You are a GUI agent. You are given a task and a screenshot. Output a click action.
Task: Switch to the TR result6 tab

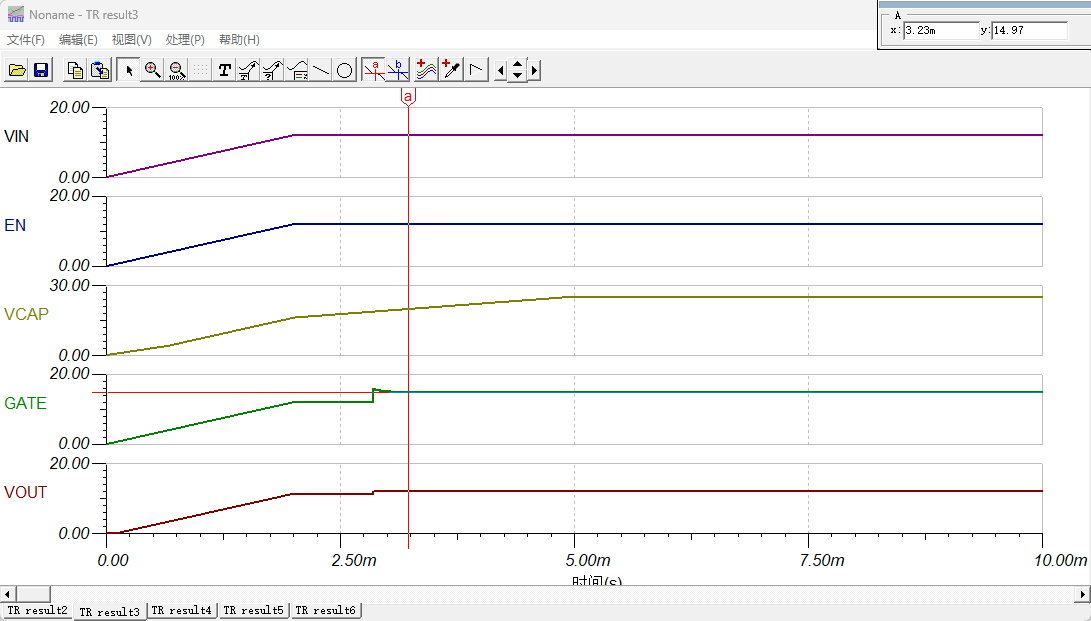click(325, 611)
